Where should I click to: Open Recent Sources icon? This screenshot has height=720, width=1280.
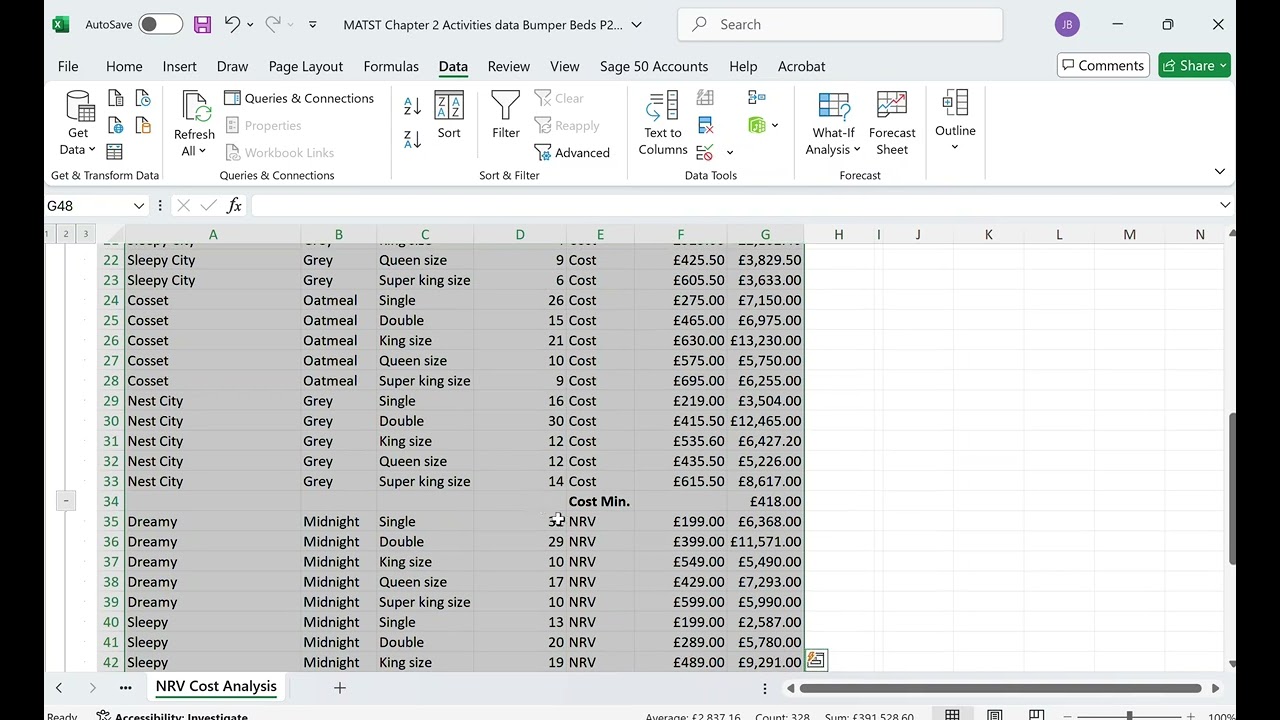143,98
